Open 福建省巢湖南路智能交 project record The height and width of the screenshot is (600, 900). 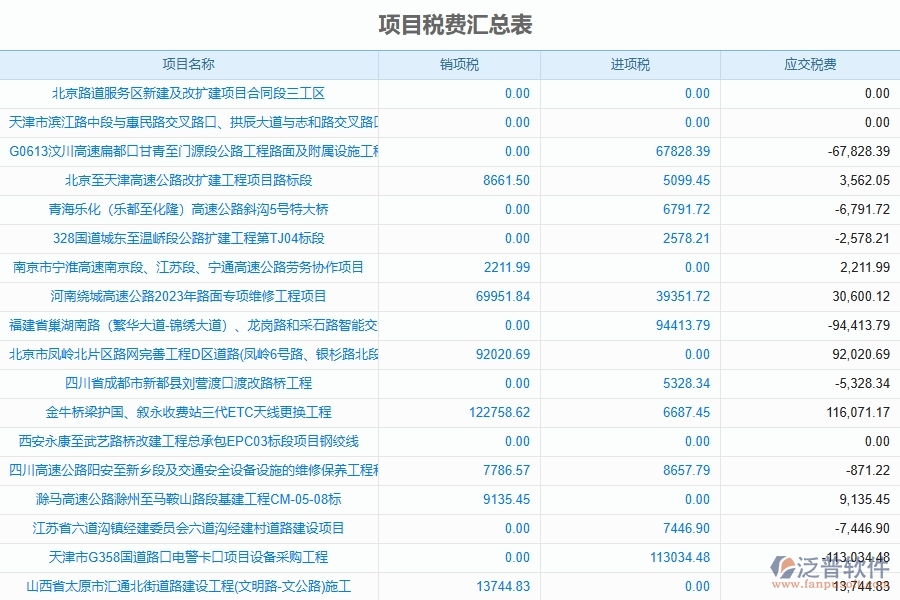click(x=190, y=325)
